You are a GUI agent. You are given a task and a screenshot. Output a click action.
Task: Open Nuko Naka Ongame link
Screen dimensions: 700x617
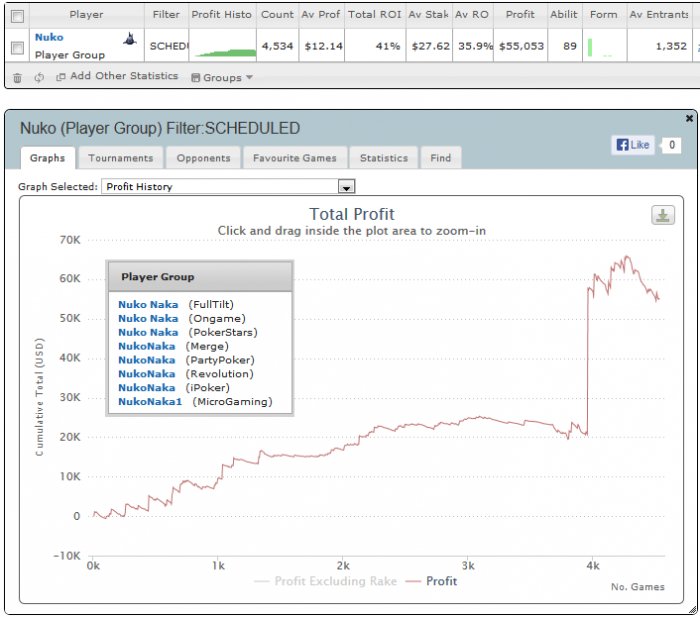pyautogui.click(x=148, y=318)
